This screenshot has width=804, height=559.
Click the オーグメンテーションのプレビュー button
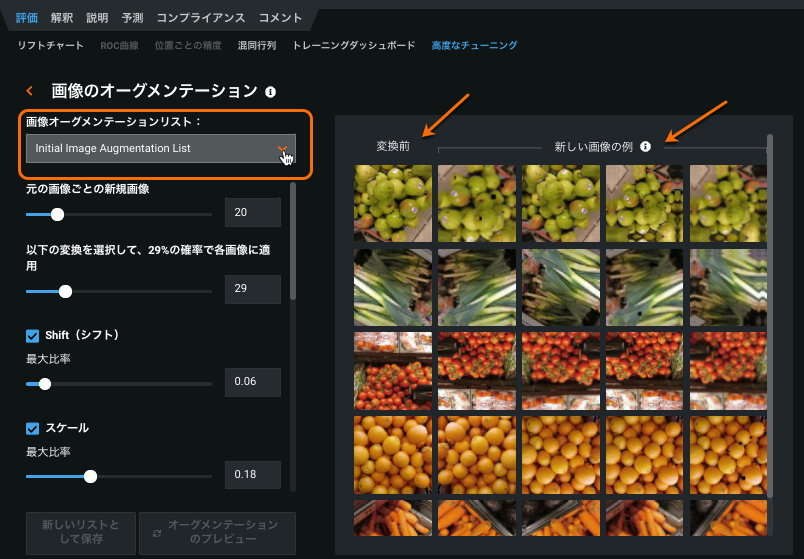click(x=217, y=533)
